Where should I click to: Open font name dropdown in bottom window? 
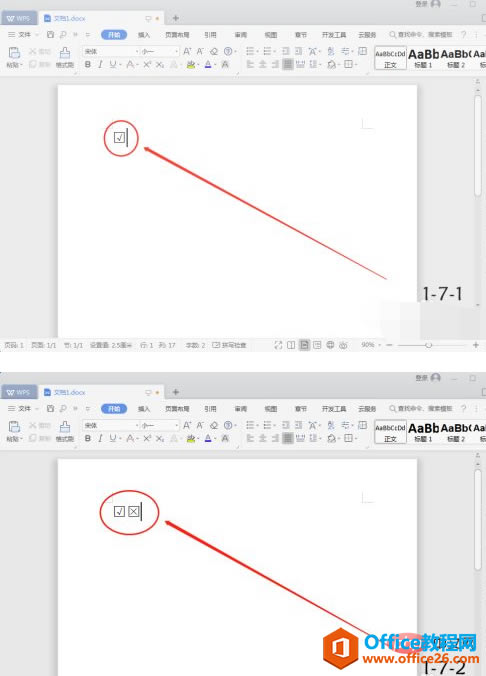tap(137, 426)
